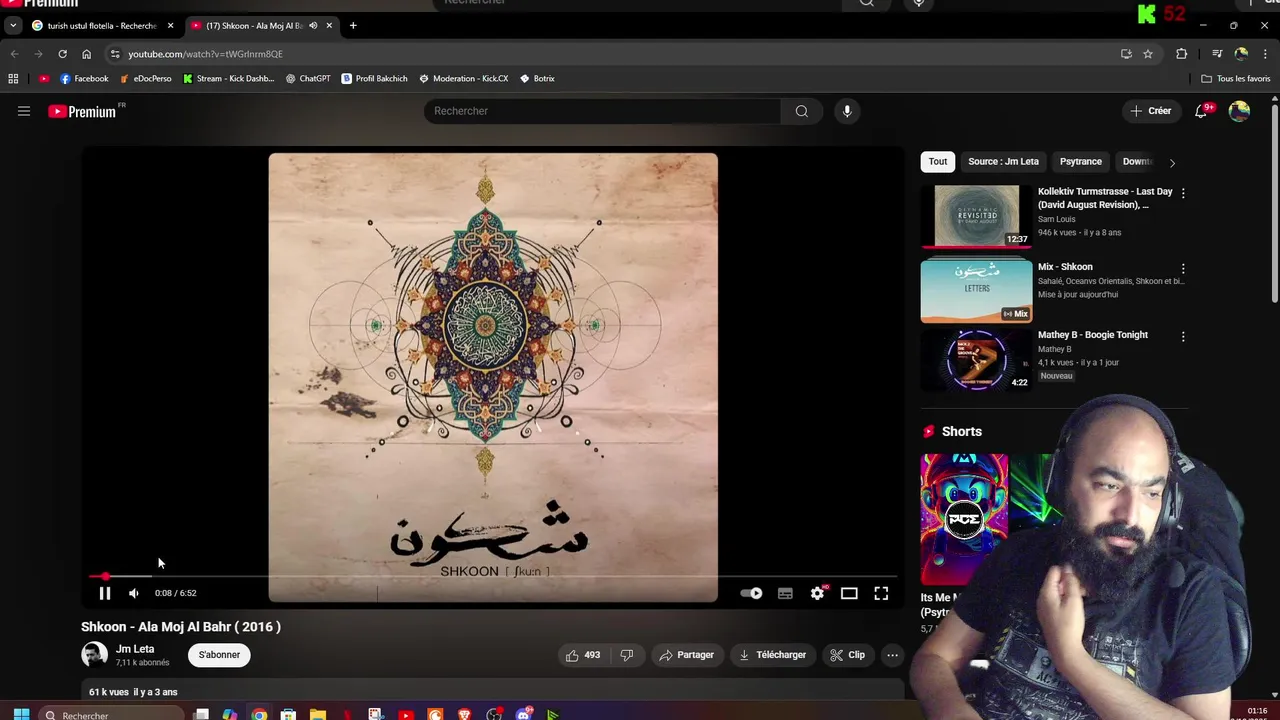The width and height of the screenshot is (1280, 720).
Task: Open the Brave browser taskbar icon
Action: 464,714
